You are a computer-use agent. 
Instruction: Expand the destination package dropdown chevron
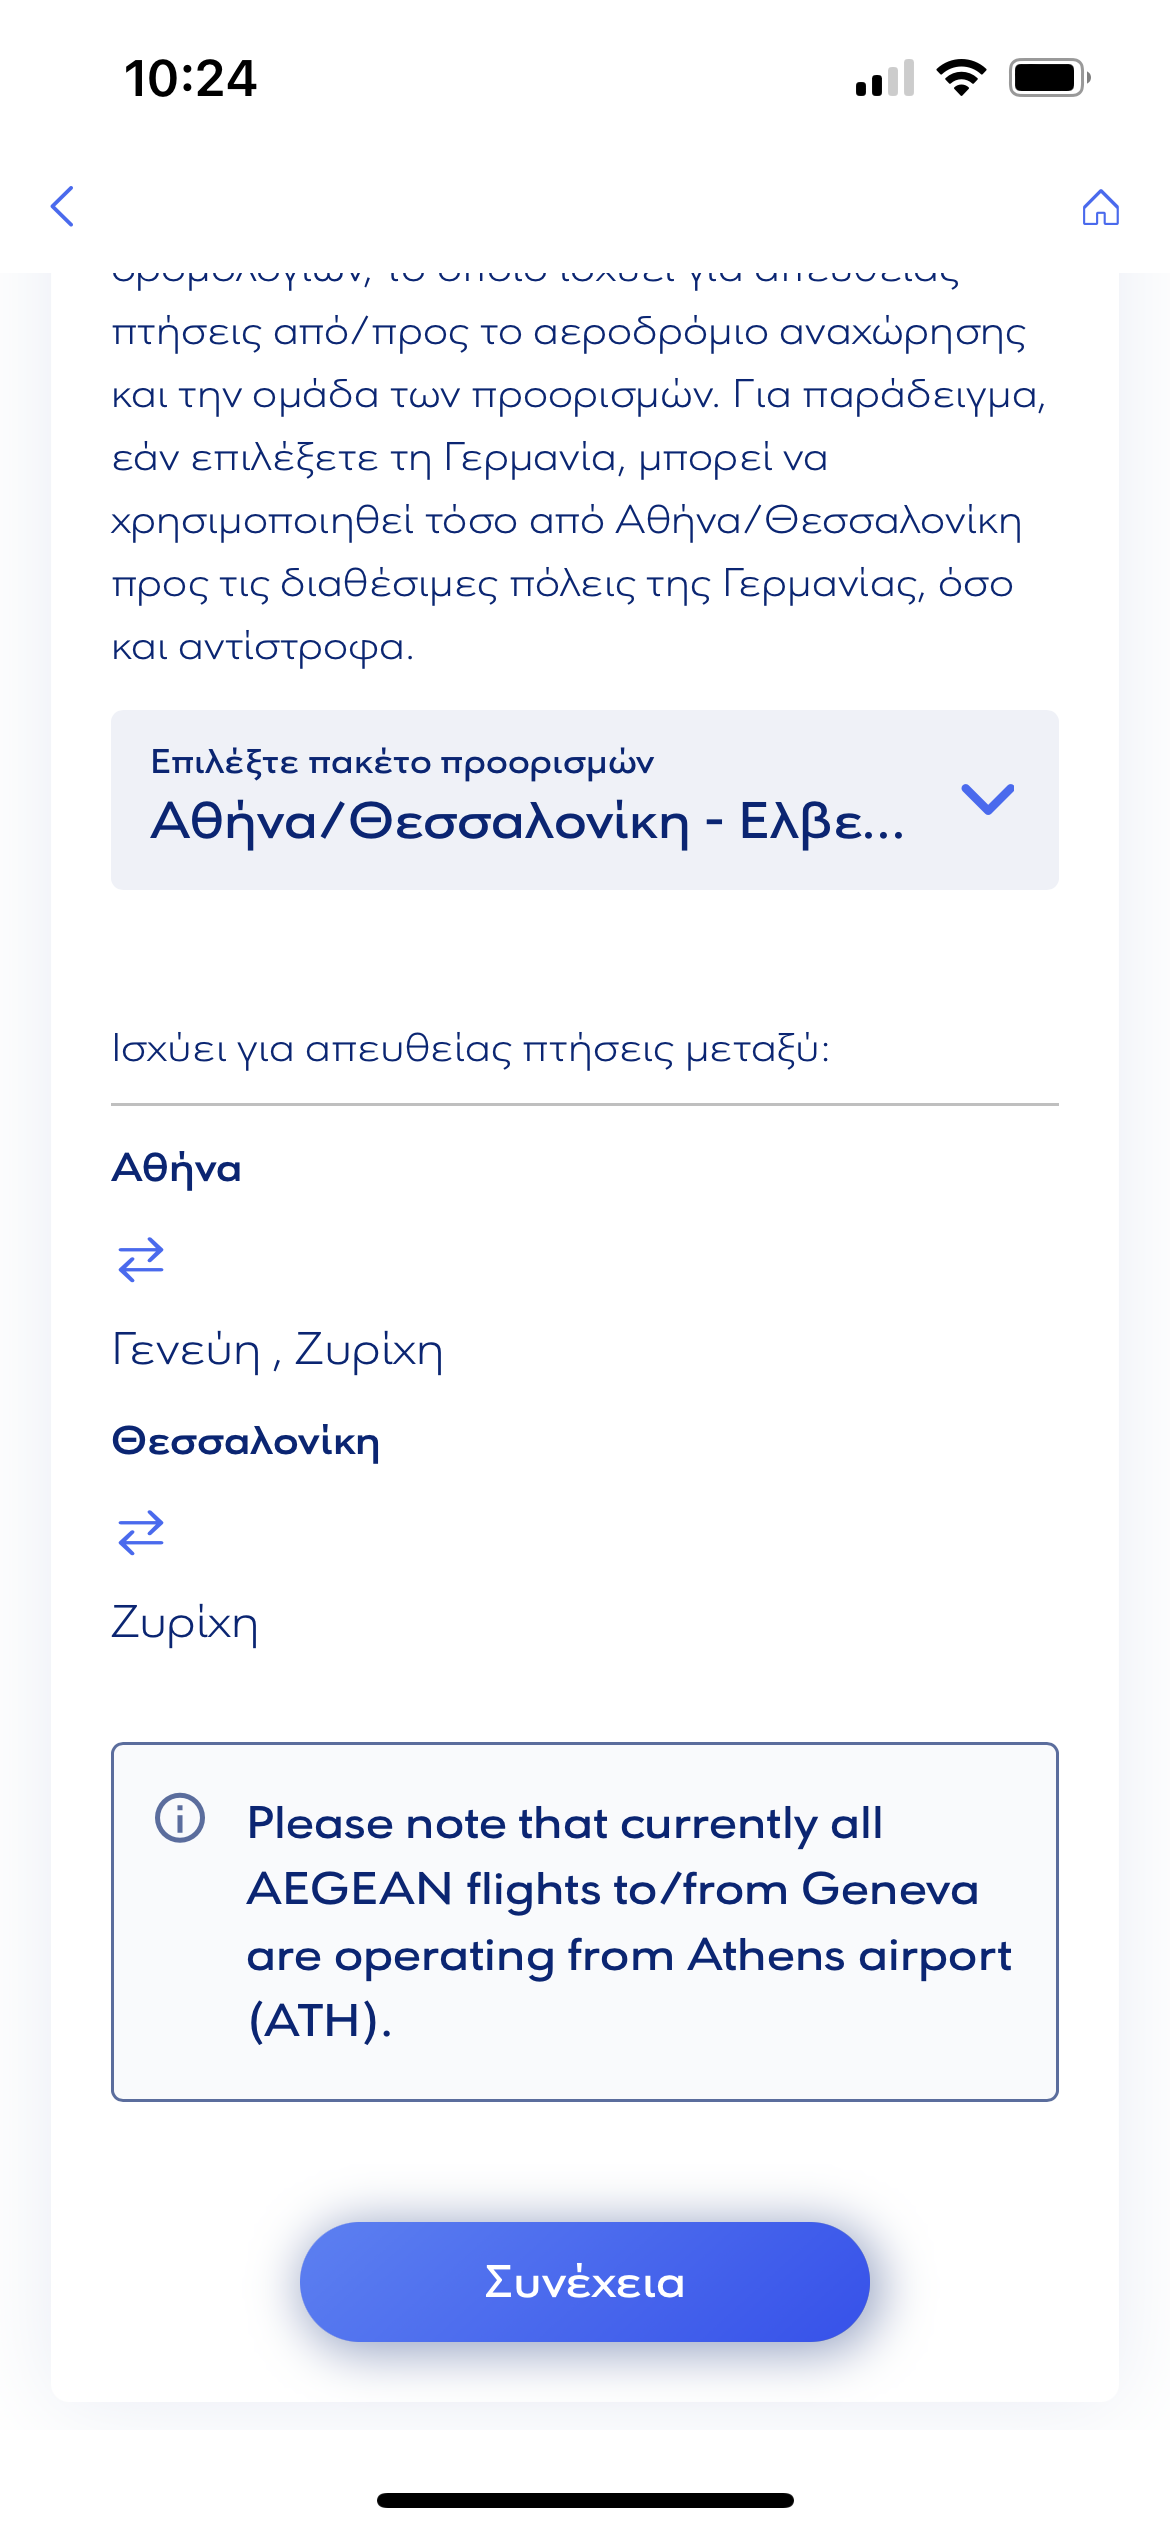point(987,798)
